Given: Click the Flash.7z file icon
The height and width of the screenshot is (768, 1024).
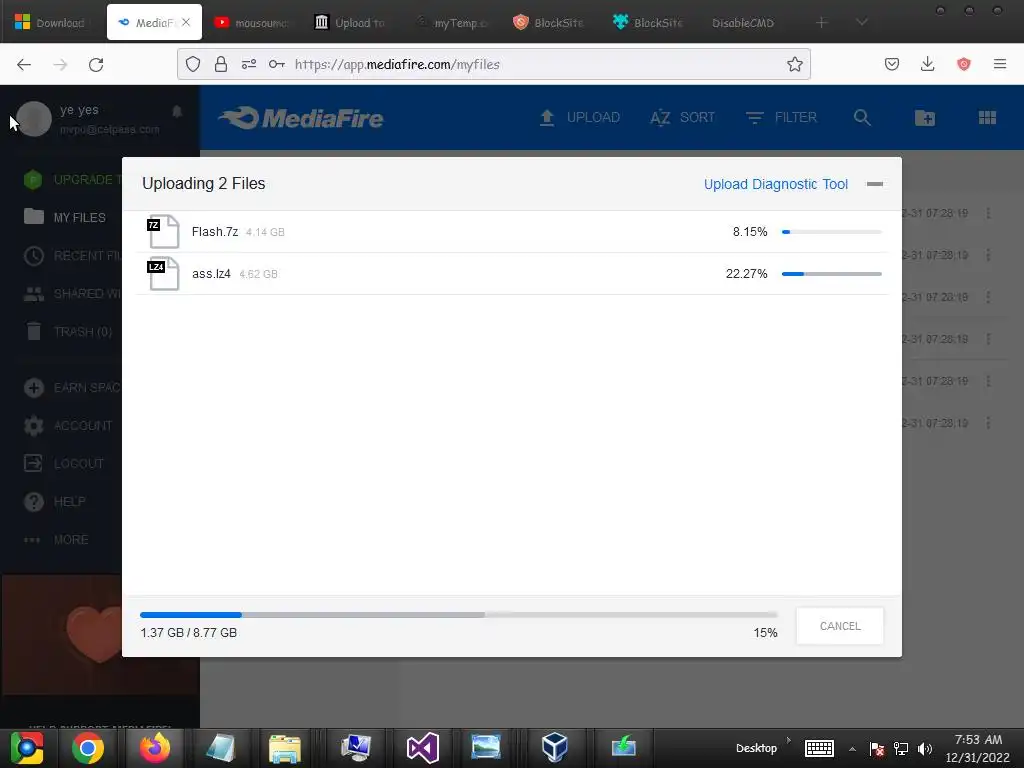Looking at the screenshot, I should tap(163, 231).
